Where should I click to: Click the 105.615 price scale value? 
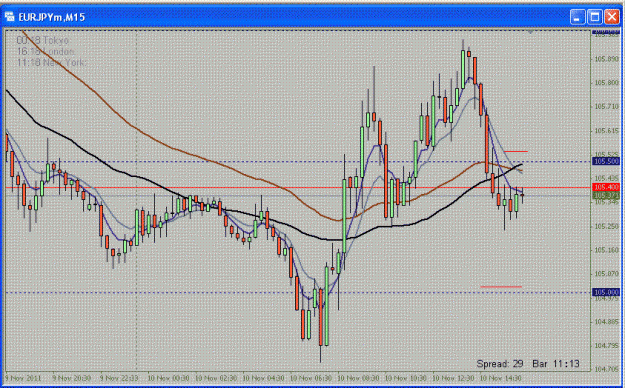[607, 131]
